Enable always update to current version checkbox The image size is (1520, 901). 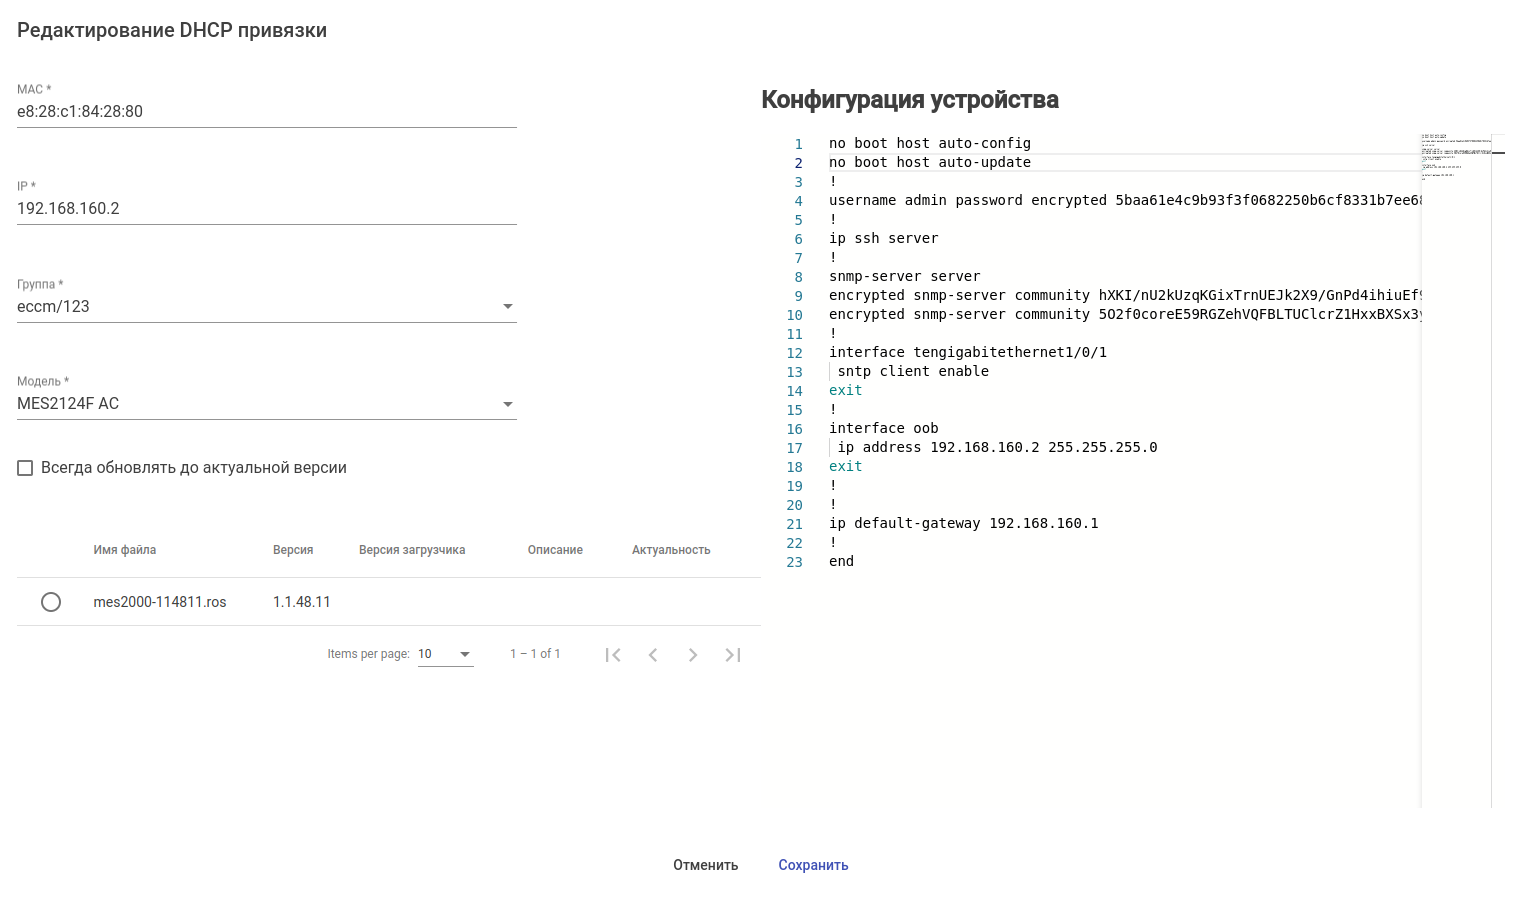(26, 468)
